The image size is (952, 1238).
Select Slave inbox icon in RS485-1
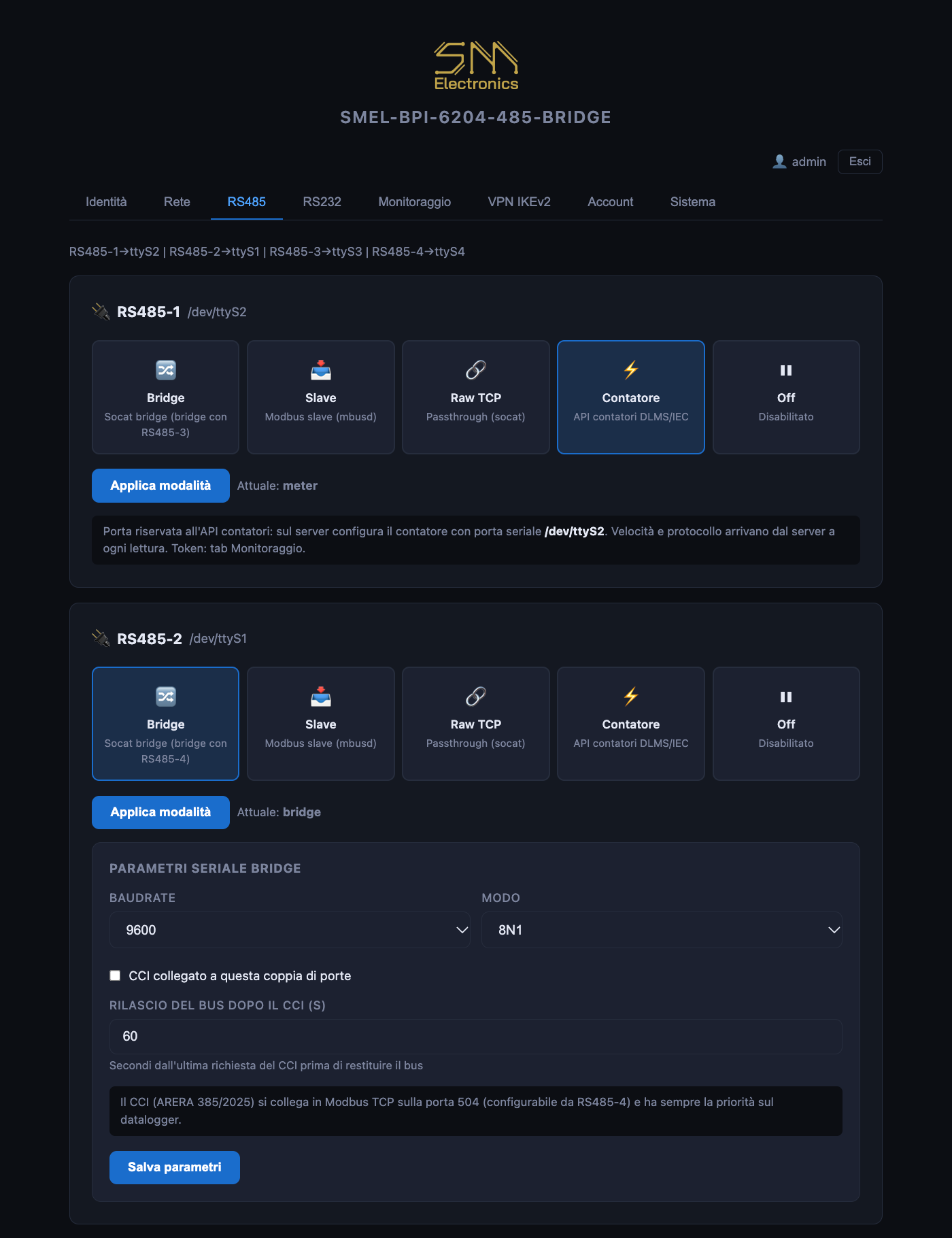coord(321,370)
